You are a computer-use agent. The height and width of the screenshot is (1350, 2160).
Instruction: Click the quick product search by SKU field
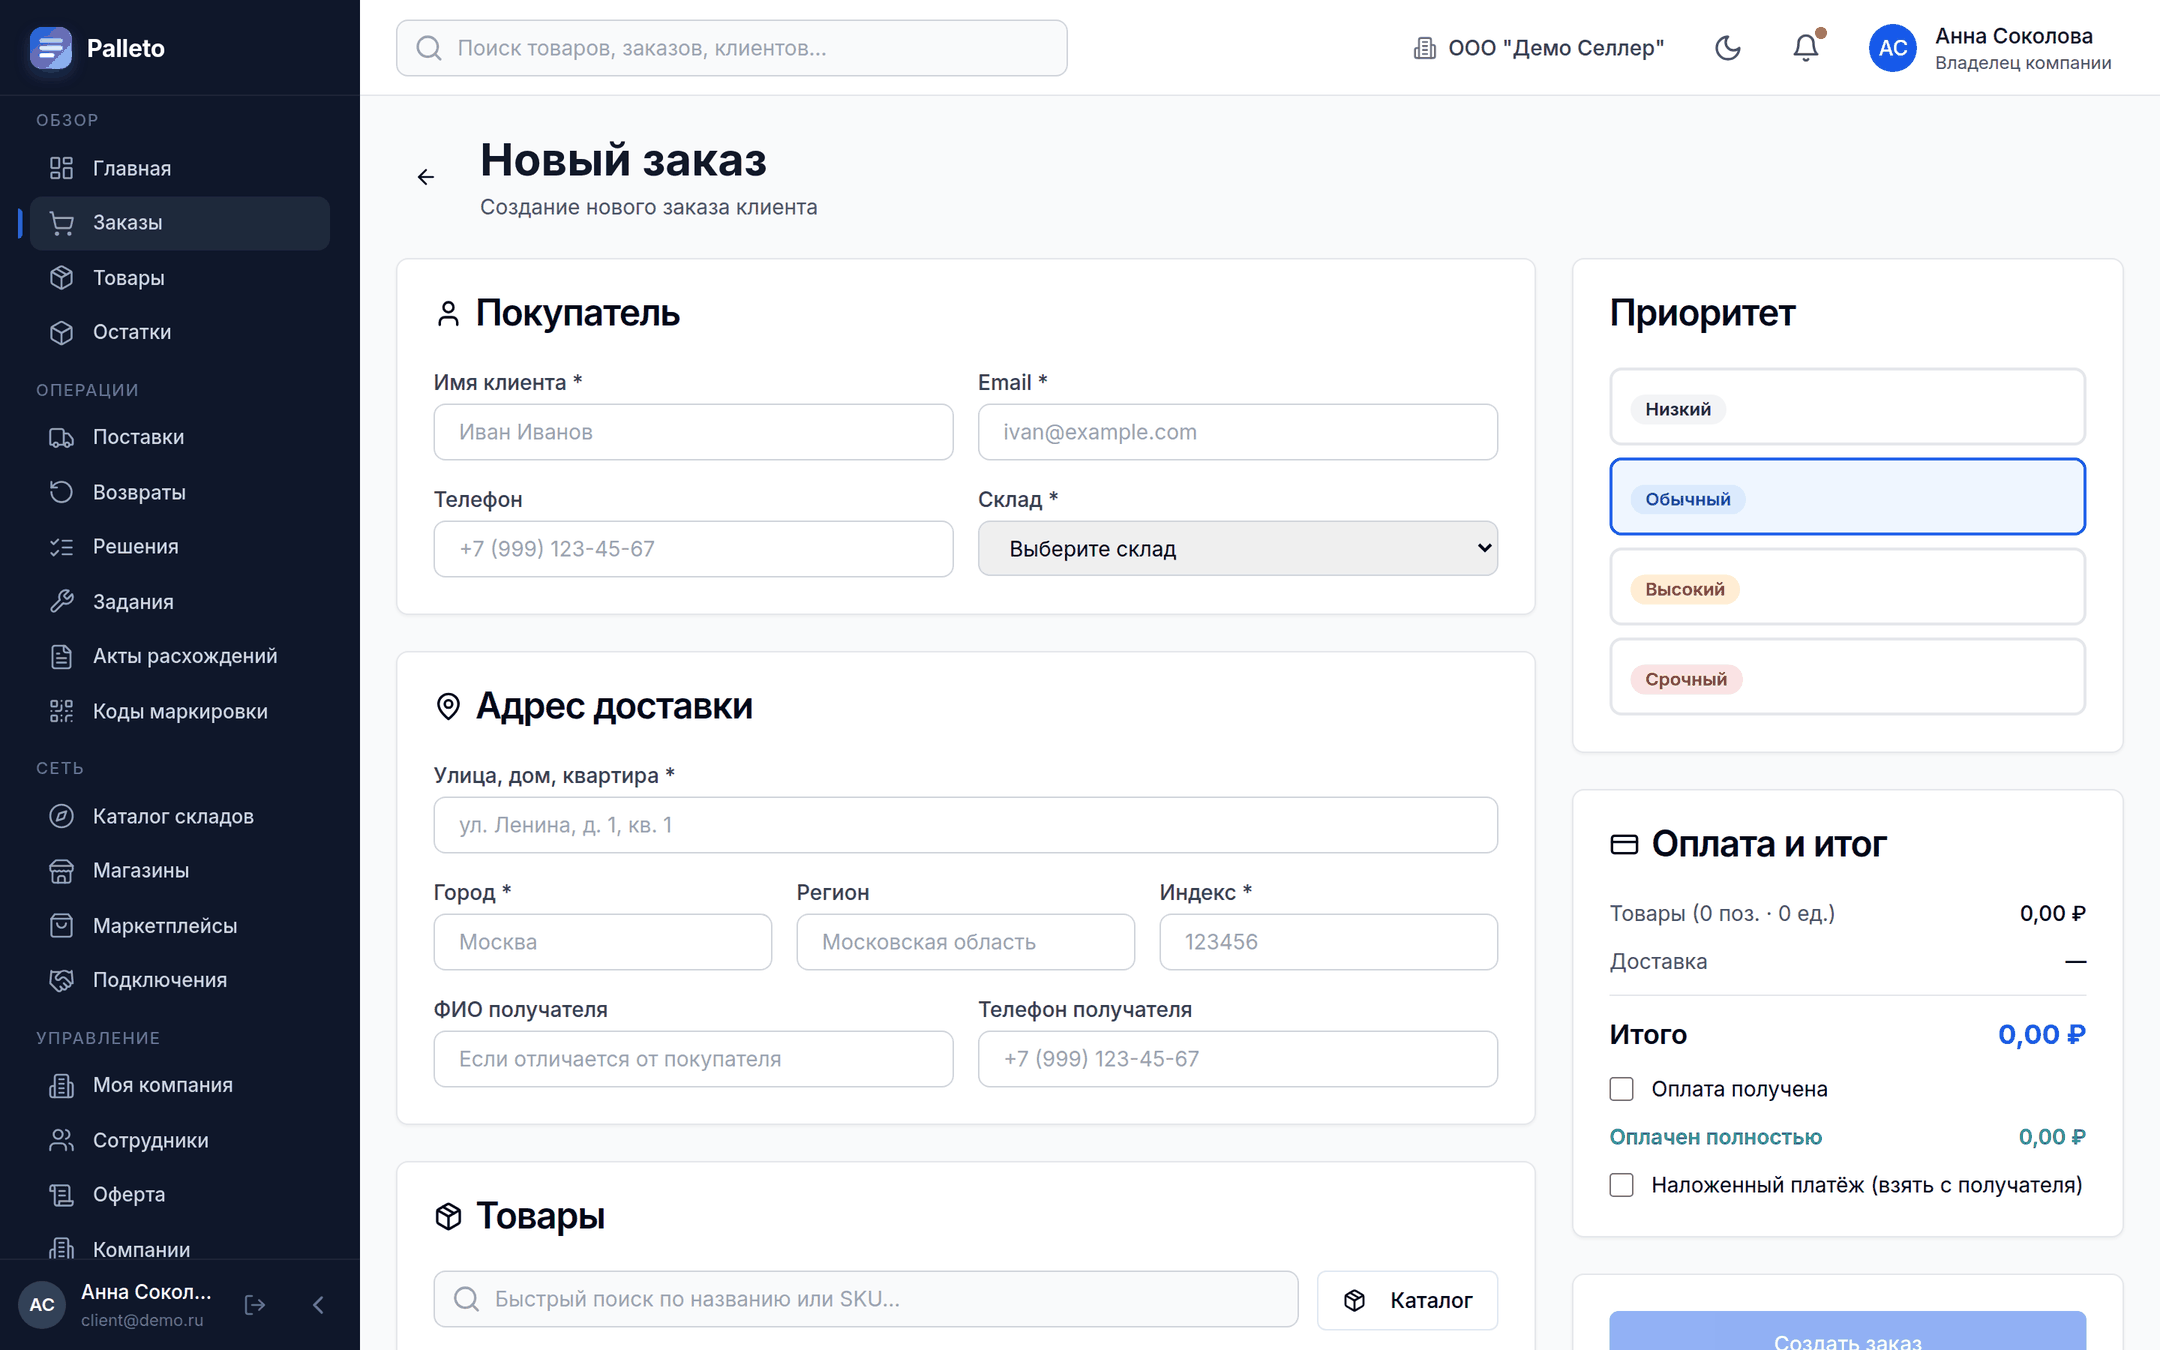coord(865,1299)
